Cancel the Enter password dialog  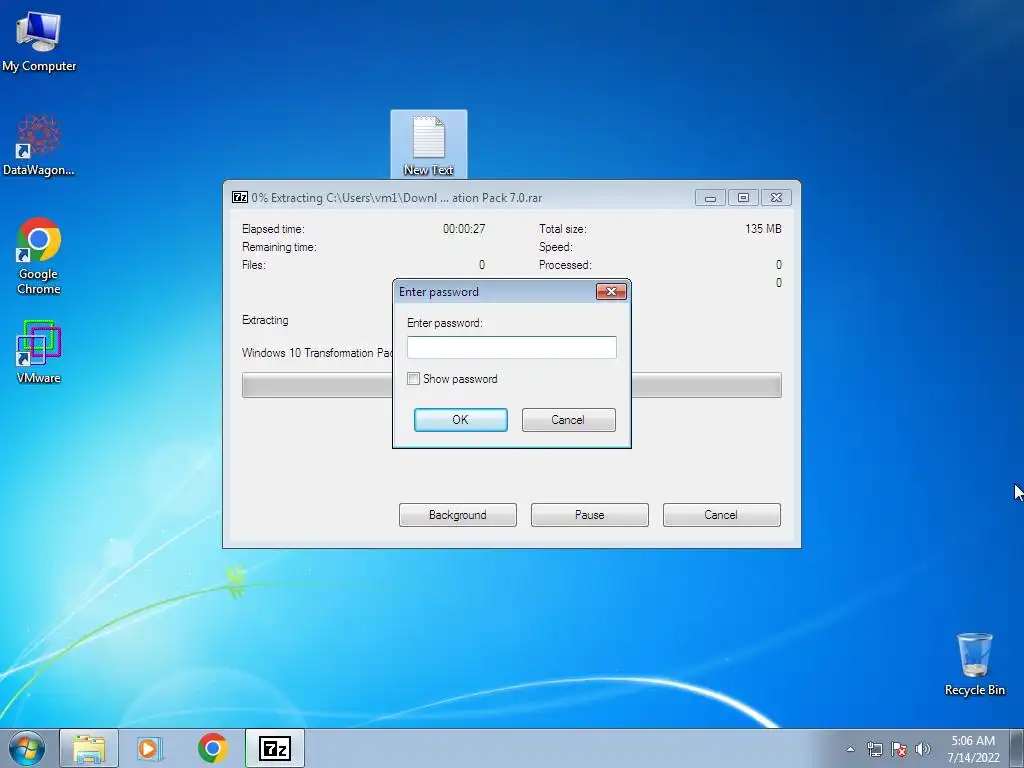(568, 420)
